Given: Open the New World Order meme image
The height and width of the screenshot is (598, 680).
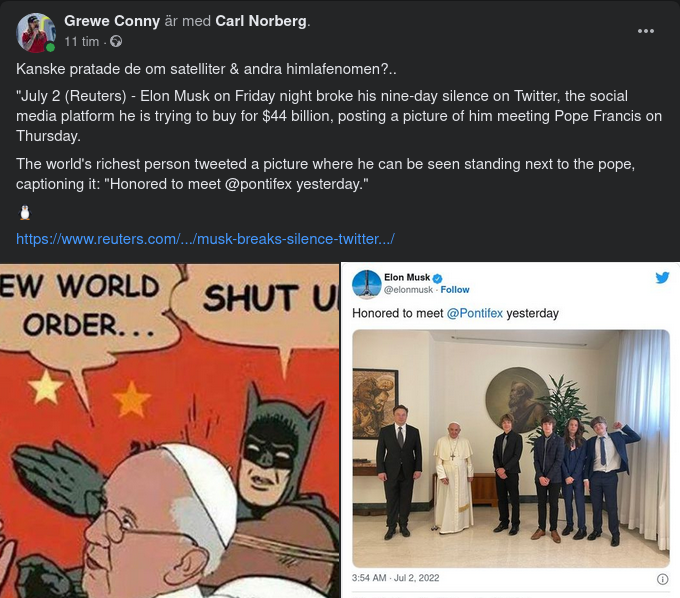Looking at the screenshot, I should [x=170, y=430].
